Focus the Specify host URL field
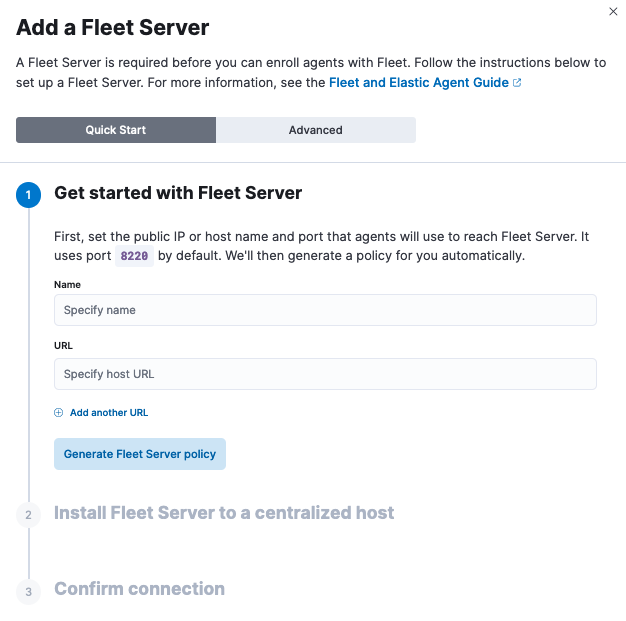Viewport: 626px width, 621px height. [x=325, y=374]
